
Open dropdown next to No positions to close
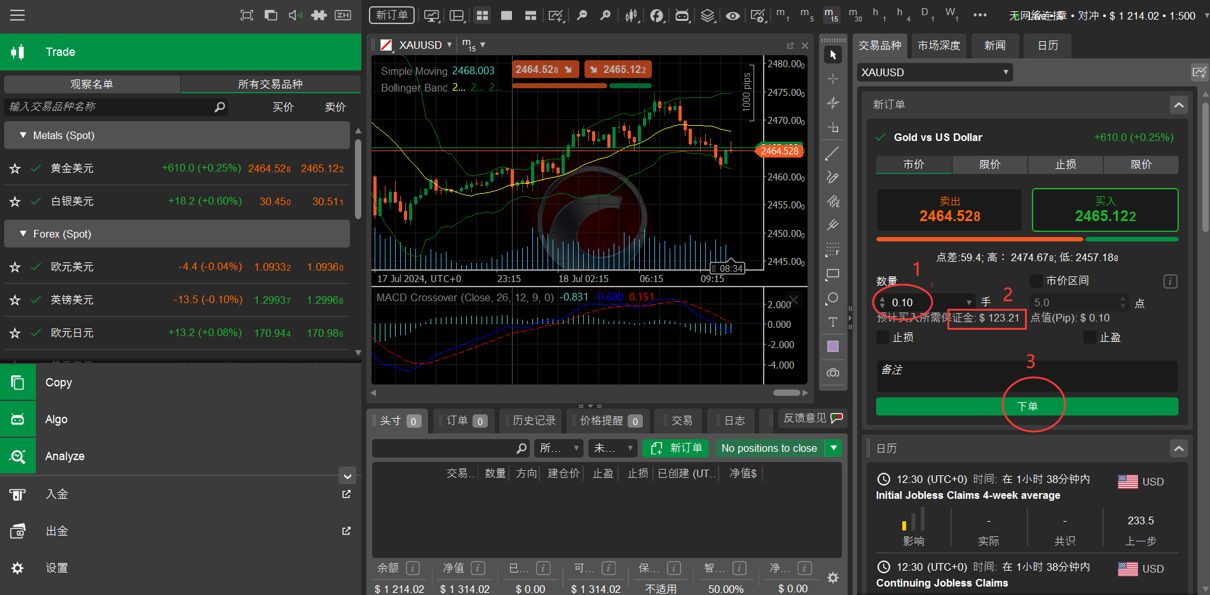833,448
